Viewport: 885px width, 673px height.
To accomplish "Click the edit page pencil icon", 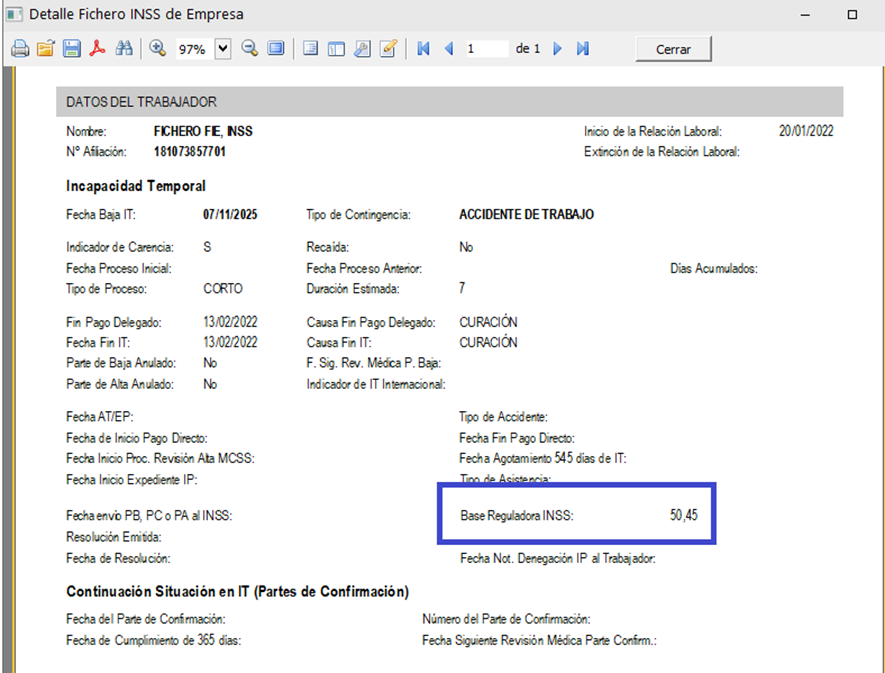I will (x=389, y=49).
